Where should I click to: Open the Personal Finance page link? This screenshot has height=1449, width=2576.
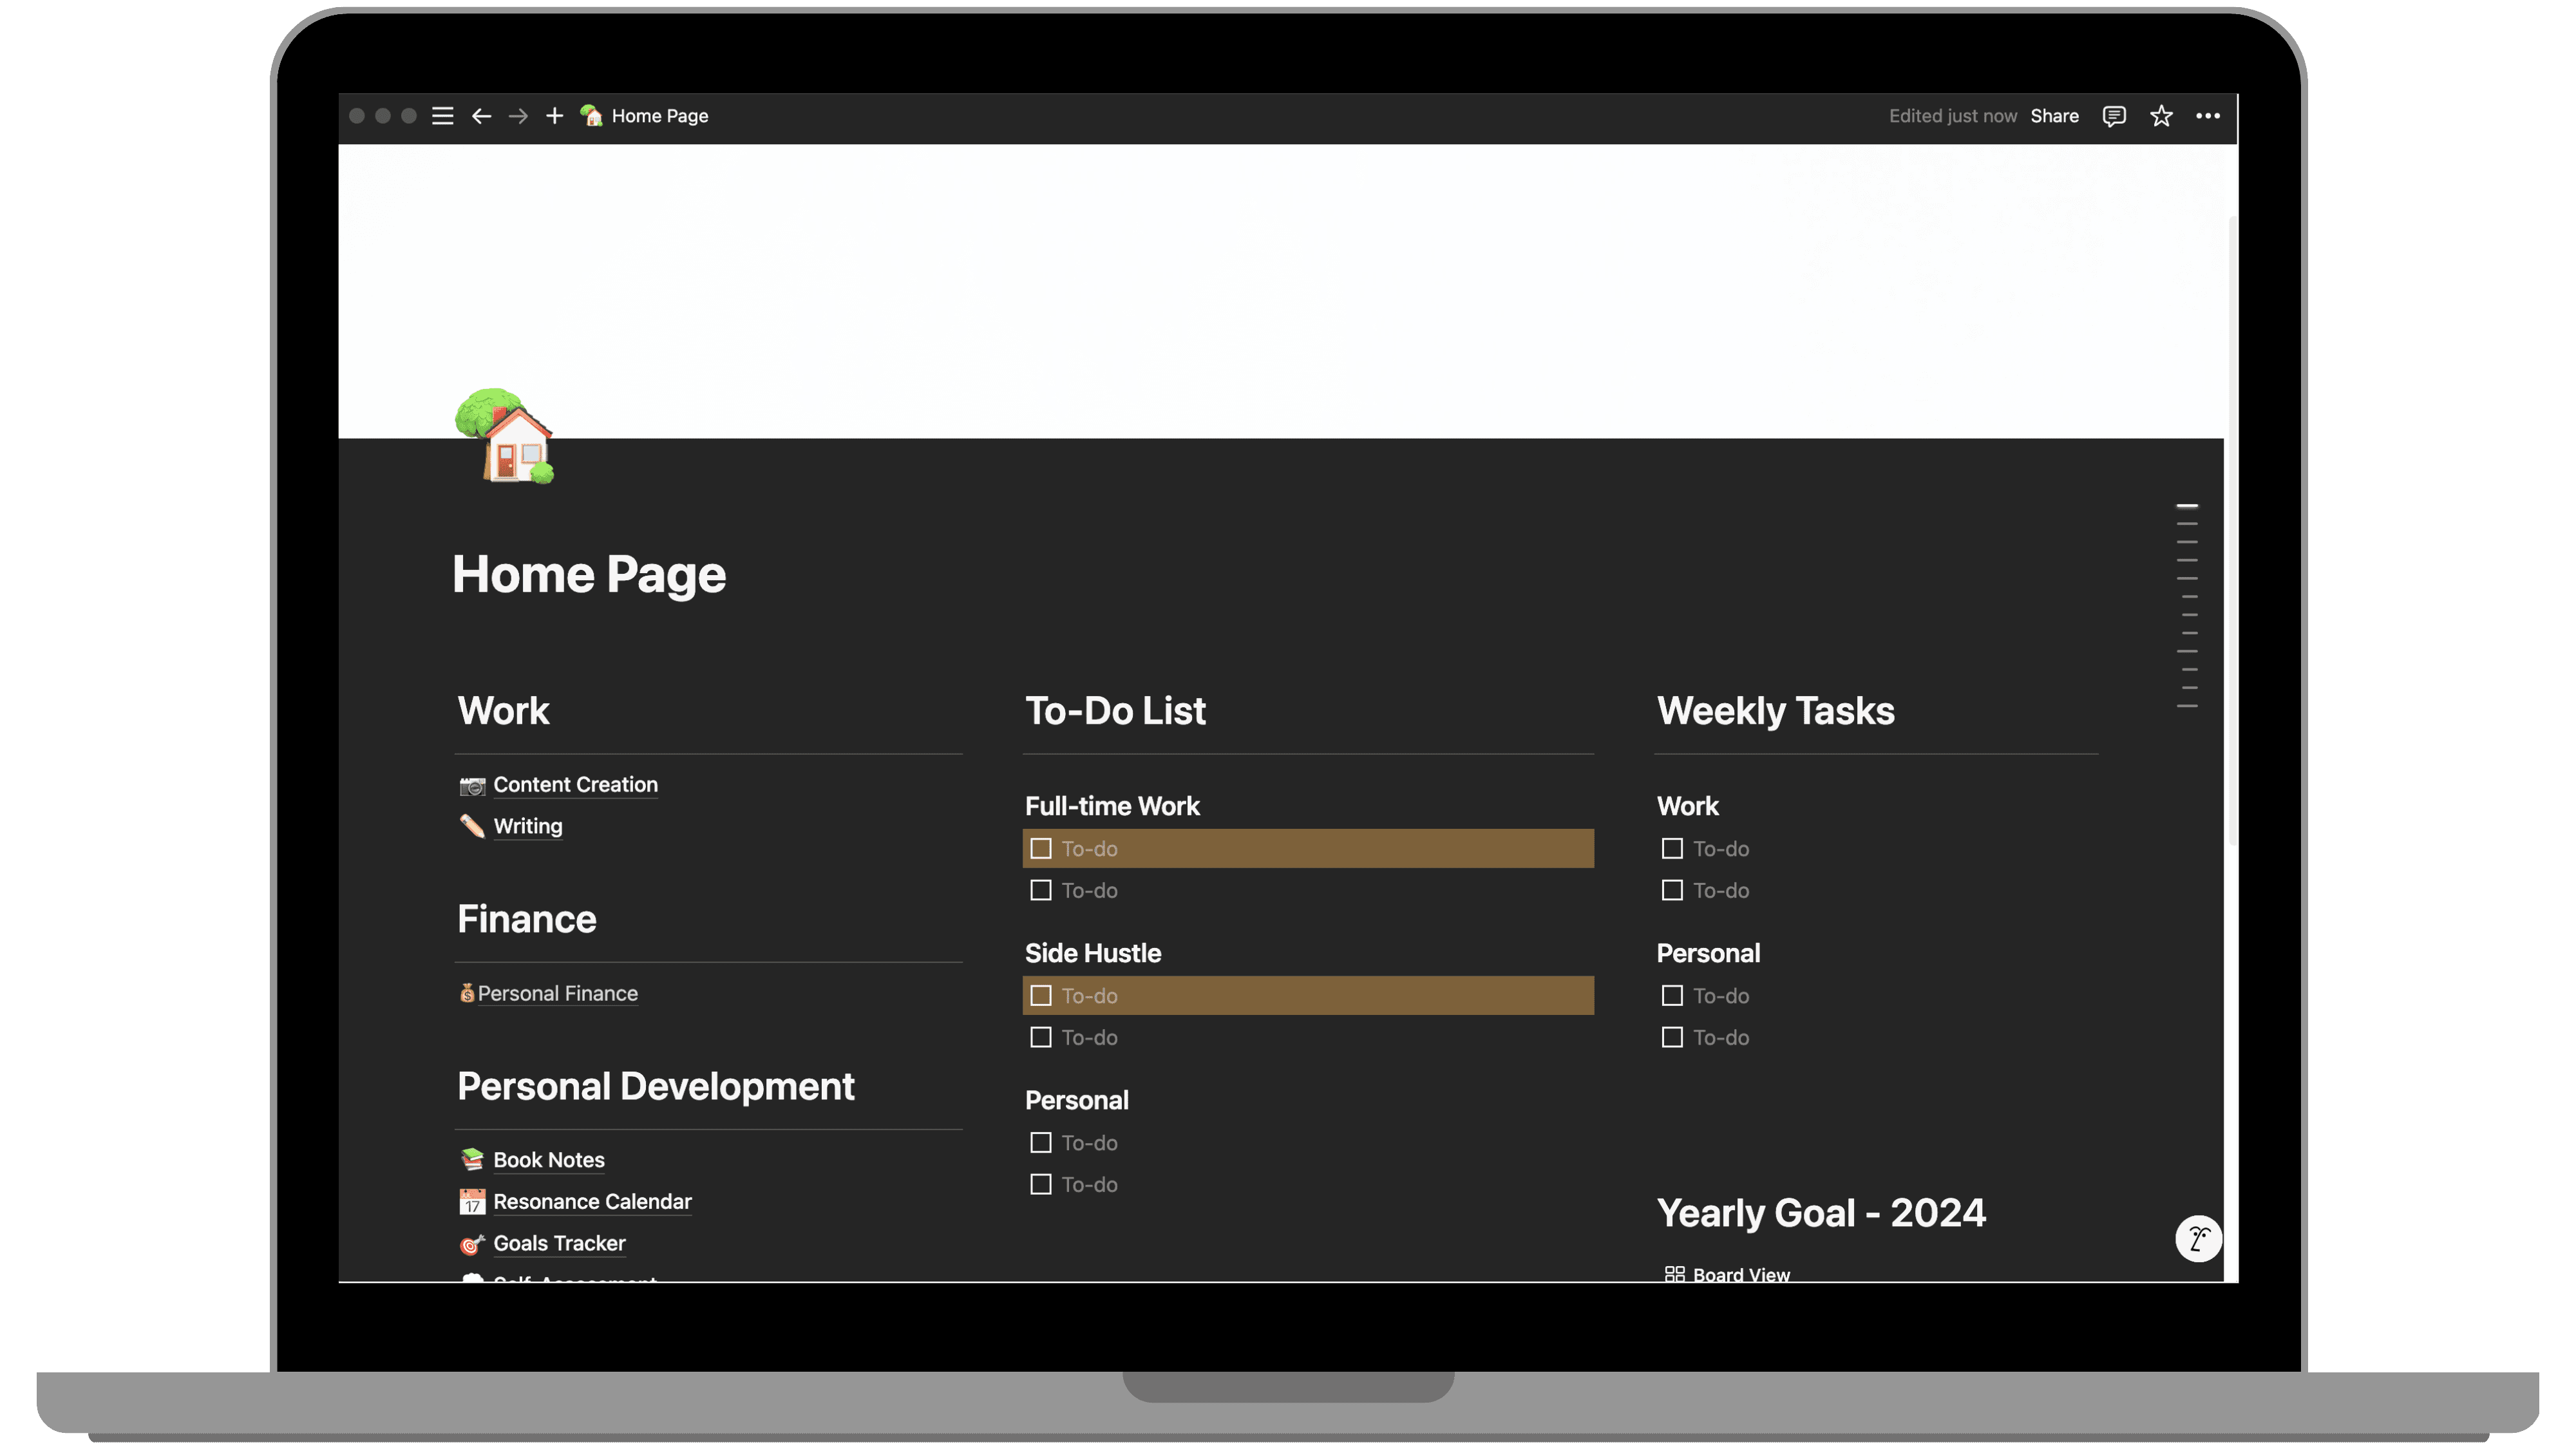tap(557, 993)
